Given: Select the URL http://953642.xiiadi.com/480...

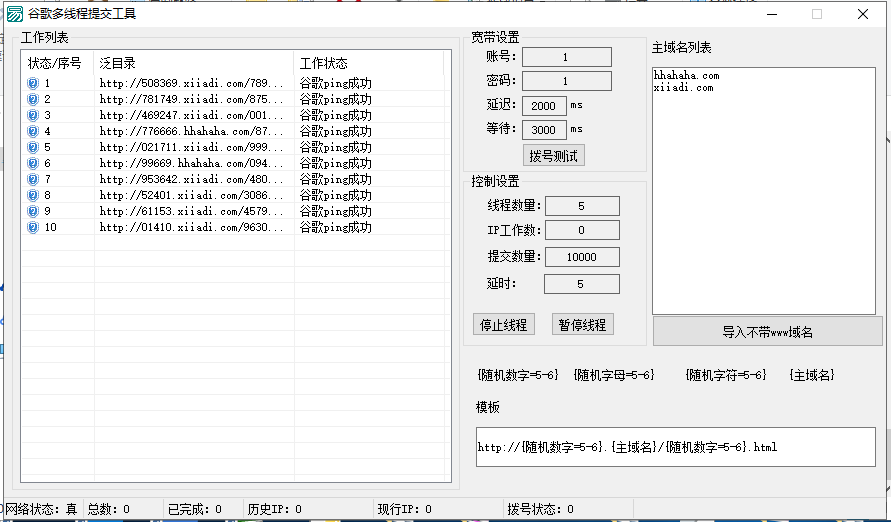Looking at the screenshot, I should coord(191,179).
